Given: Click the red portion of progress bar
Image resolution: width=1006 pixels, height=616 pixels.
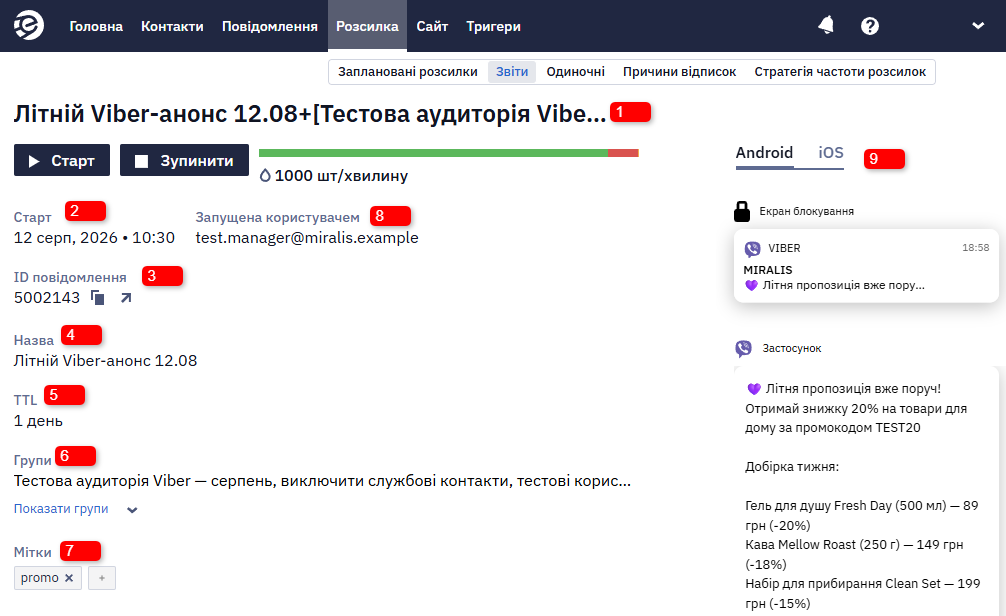Looking at the screenshot, I should [x=623, y=153].
